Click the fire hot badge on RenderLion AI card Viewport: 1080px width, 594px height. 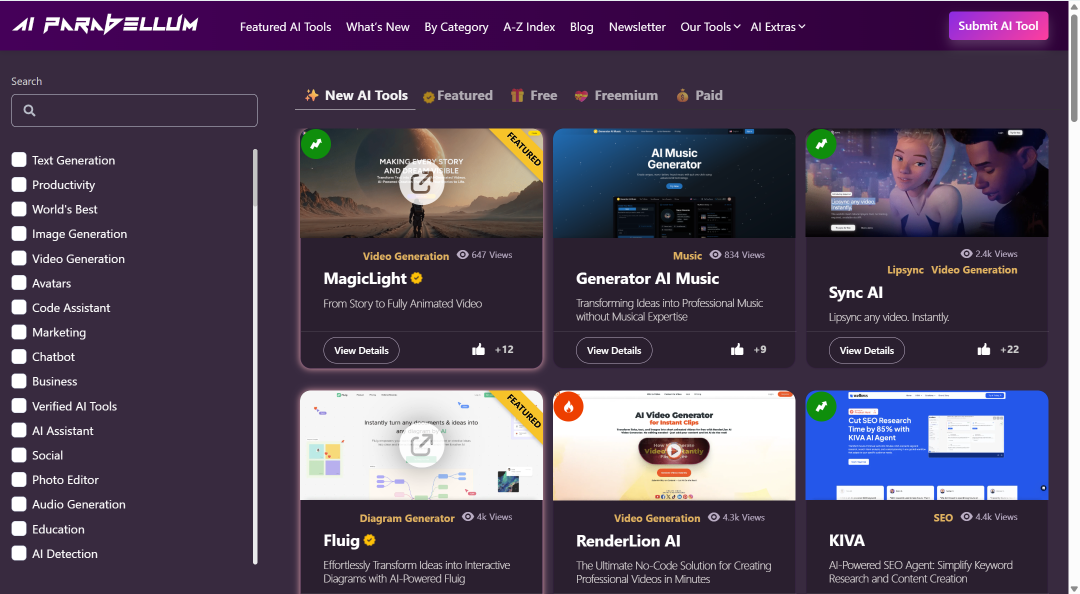pyautogui.click(x=568, y=407)
